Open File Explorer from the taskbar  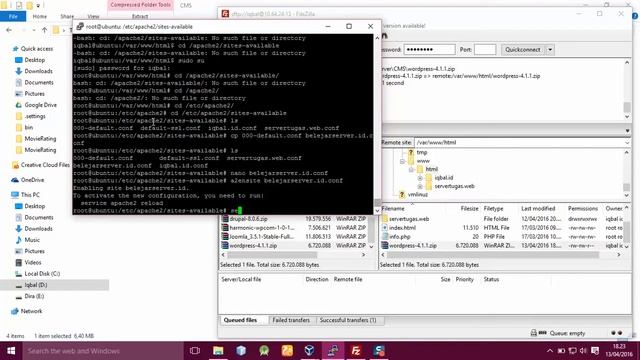pos(218,351)
